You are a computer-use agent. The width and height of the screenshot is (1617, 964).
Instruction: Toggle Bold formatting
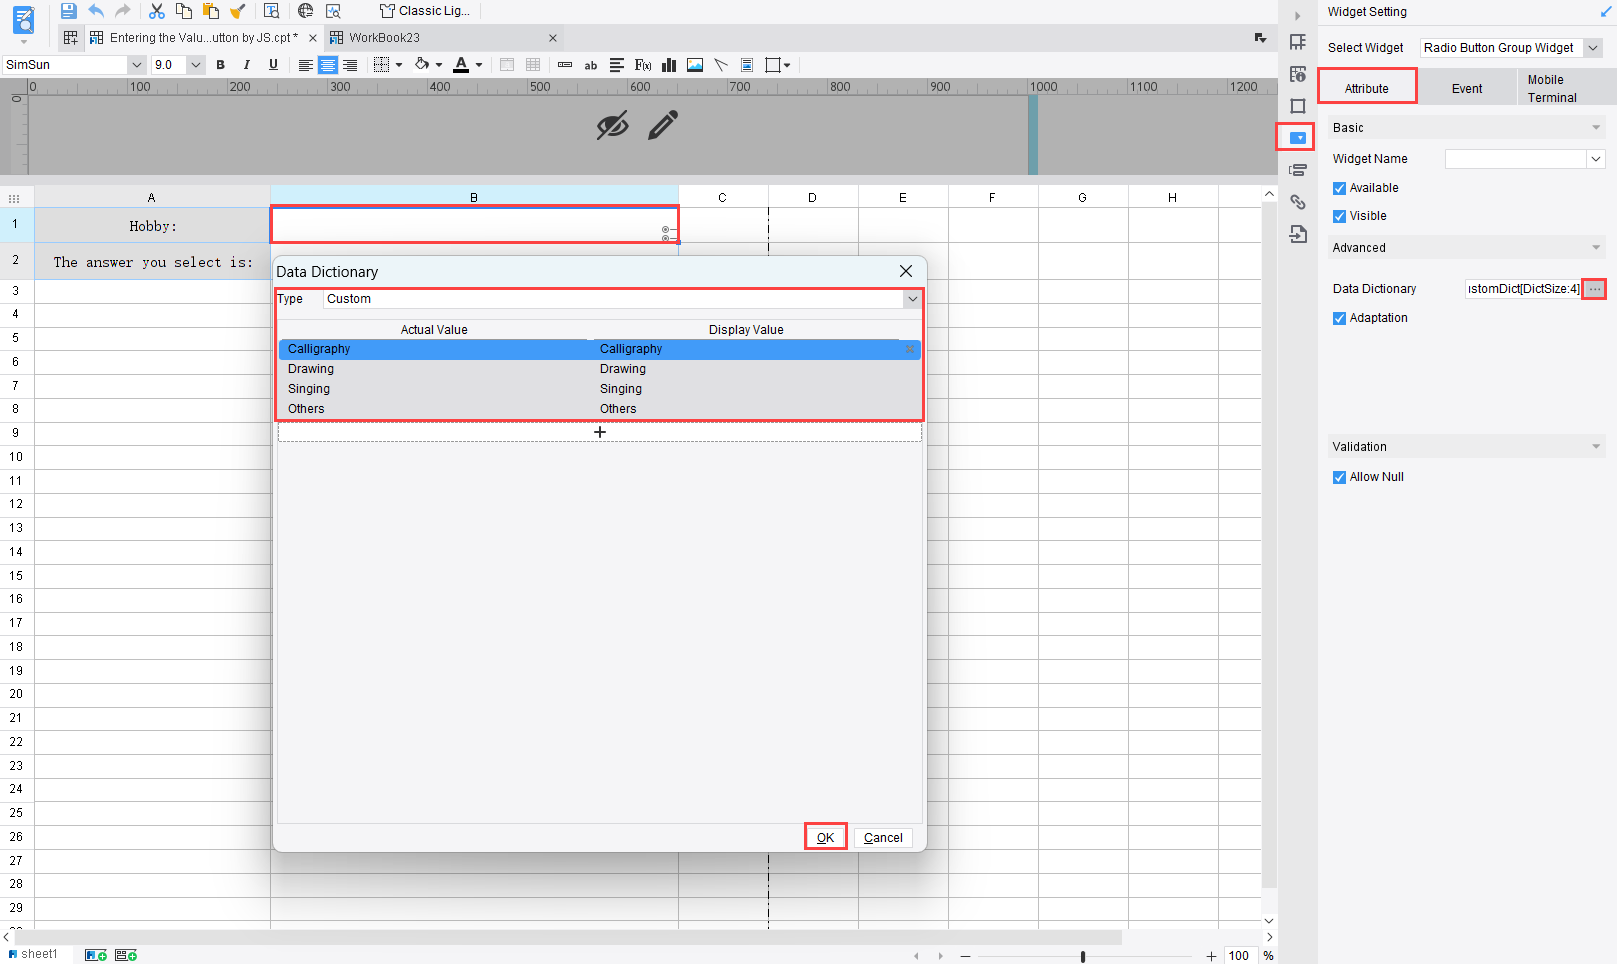click(221, 65)
